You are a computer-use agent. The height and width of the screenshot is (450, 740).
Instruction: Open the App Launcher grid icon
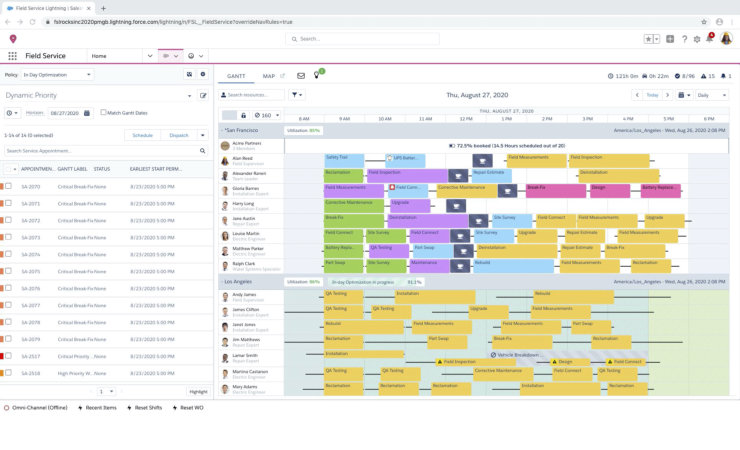pyautogui.click(x=13, y=56)
